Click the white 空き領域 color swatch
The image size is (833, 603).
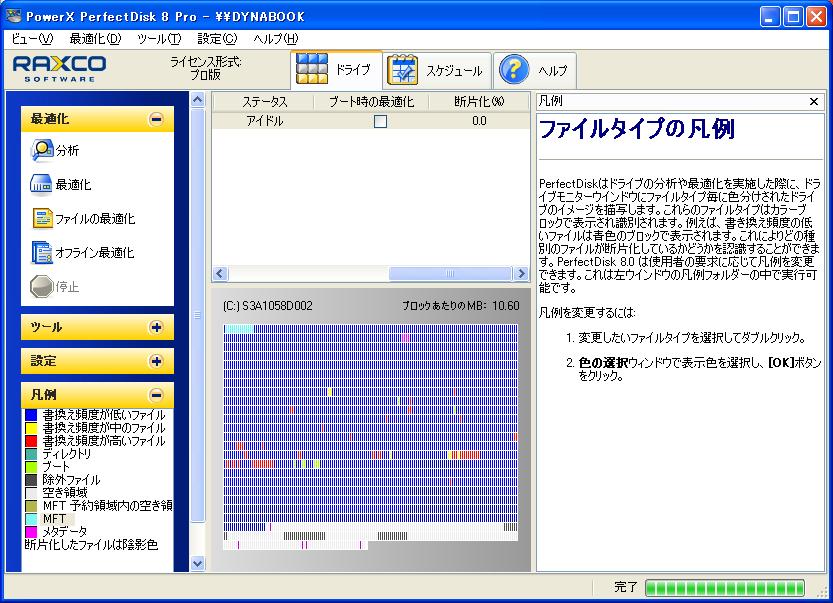(x=31, y=492)
